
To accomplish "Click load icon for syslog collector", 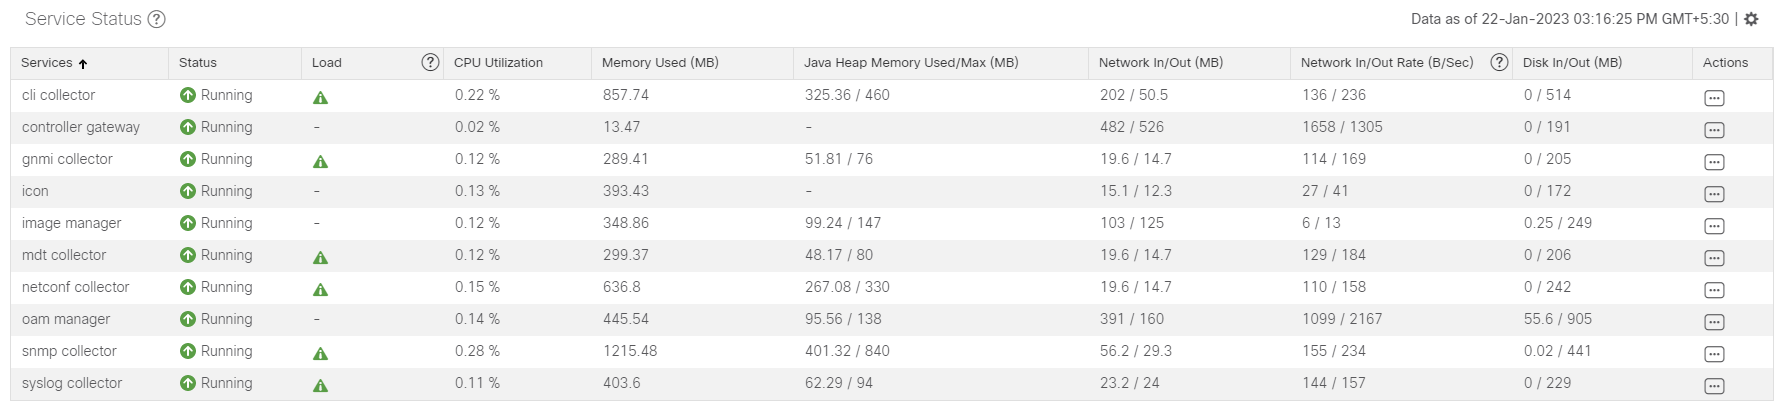I will pos(320,385).
